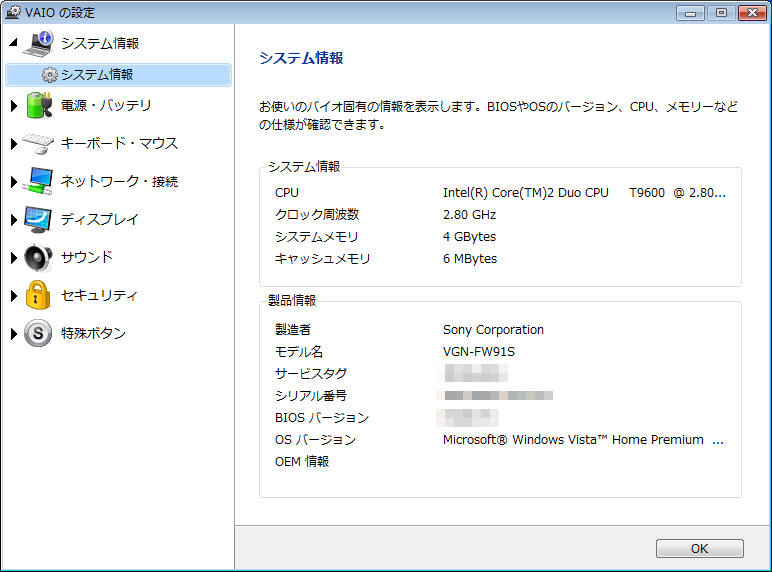Screen dimensions: 772x572
Task: Click the システムメモリ label
Action: (317, 237)
